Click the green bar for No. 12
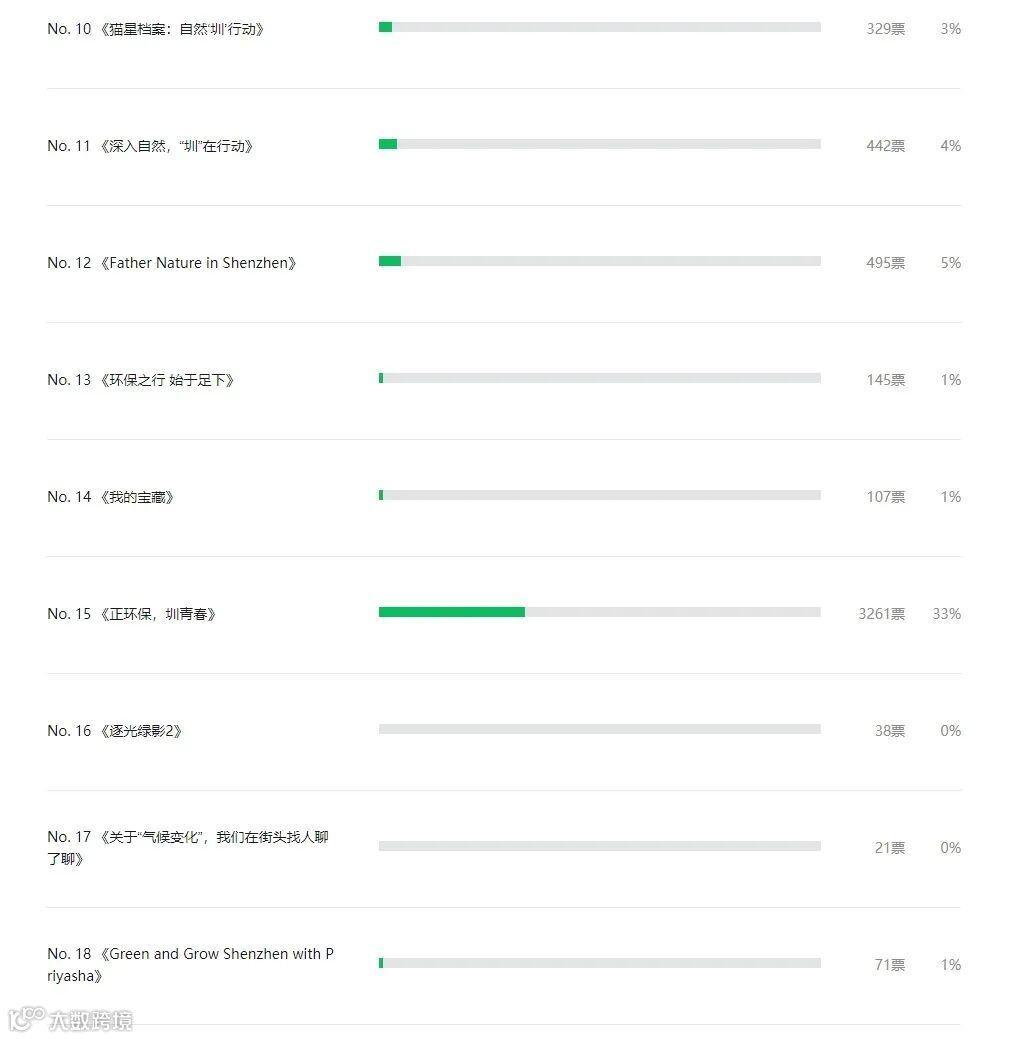 click(390, 261)
